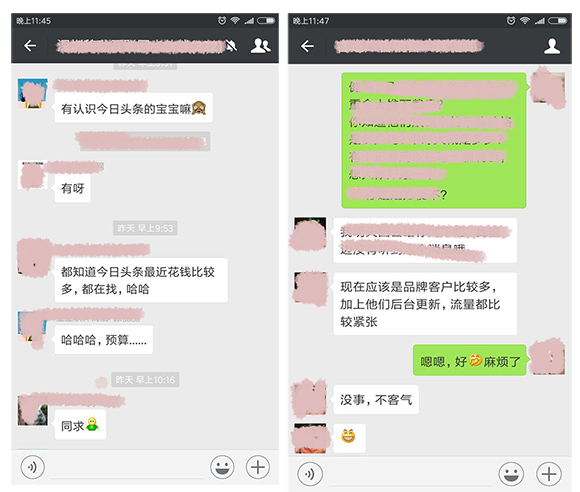Open emoji picker in left chat
Screen dimensions: 580x492
tap(222, 467)
